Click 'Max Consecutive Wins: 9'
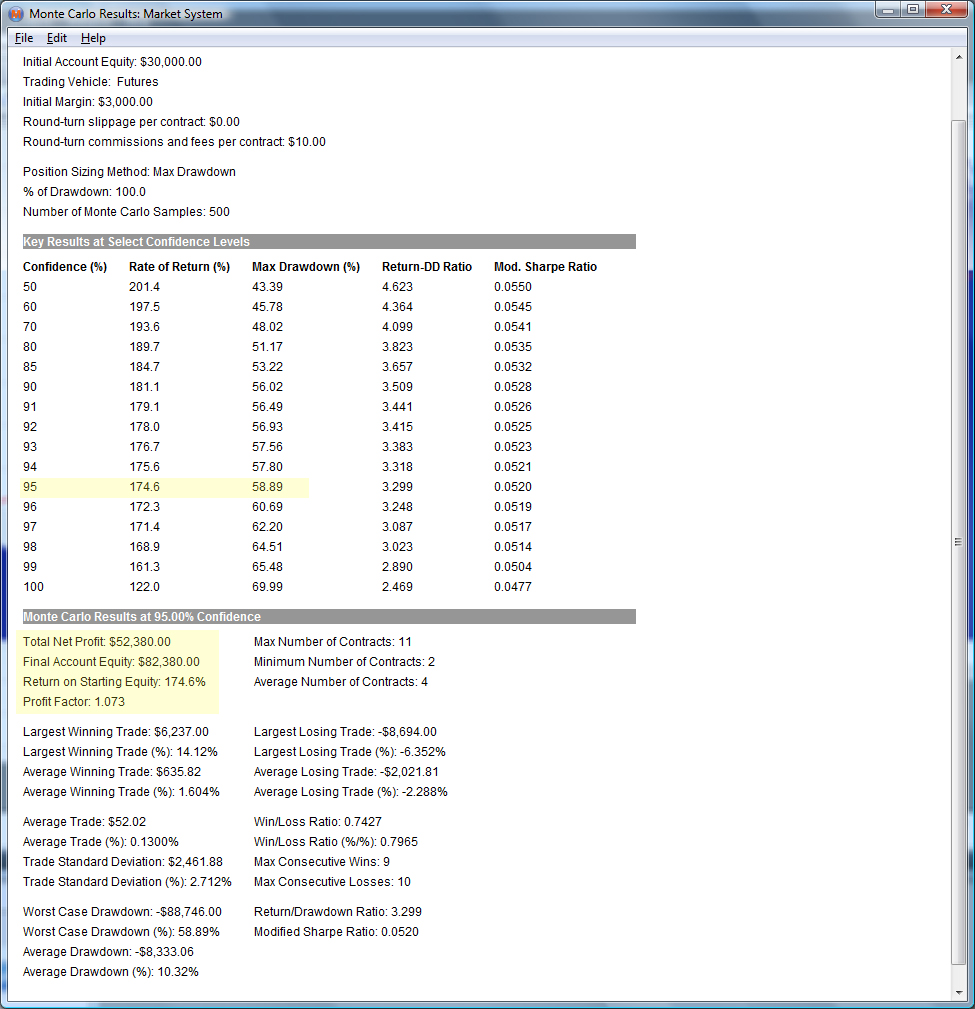This screenshot has height=1009, width=975. click(322, 862)
